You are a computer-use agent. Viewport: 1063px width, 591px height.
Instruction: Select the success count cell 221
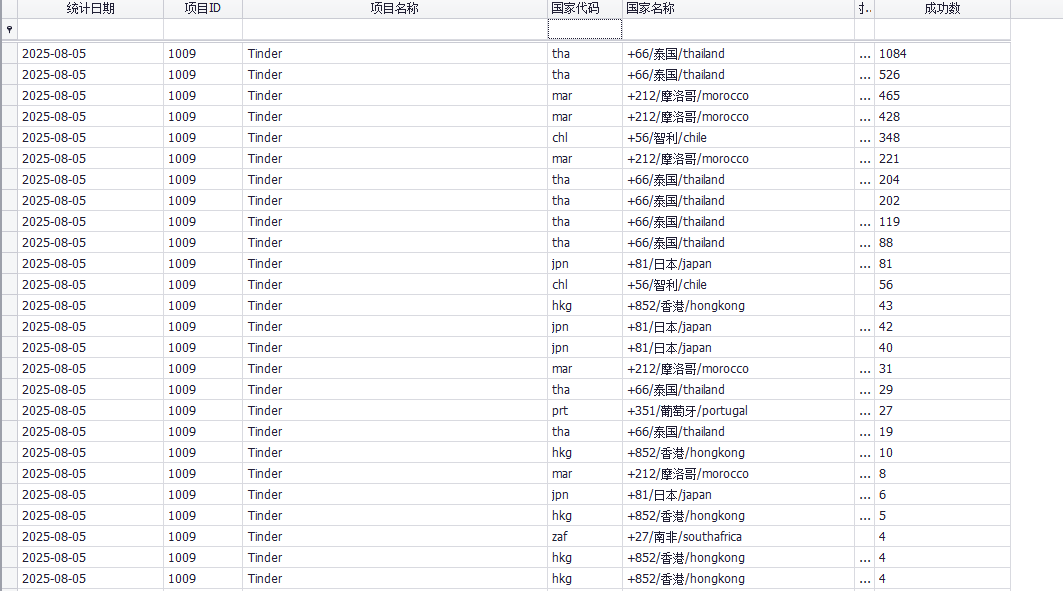(x=942, y=159)
